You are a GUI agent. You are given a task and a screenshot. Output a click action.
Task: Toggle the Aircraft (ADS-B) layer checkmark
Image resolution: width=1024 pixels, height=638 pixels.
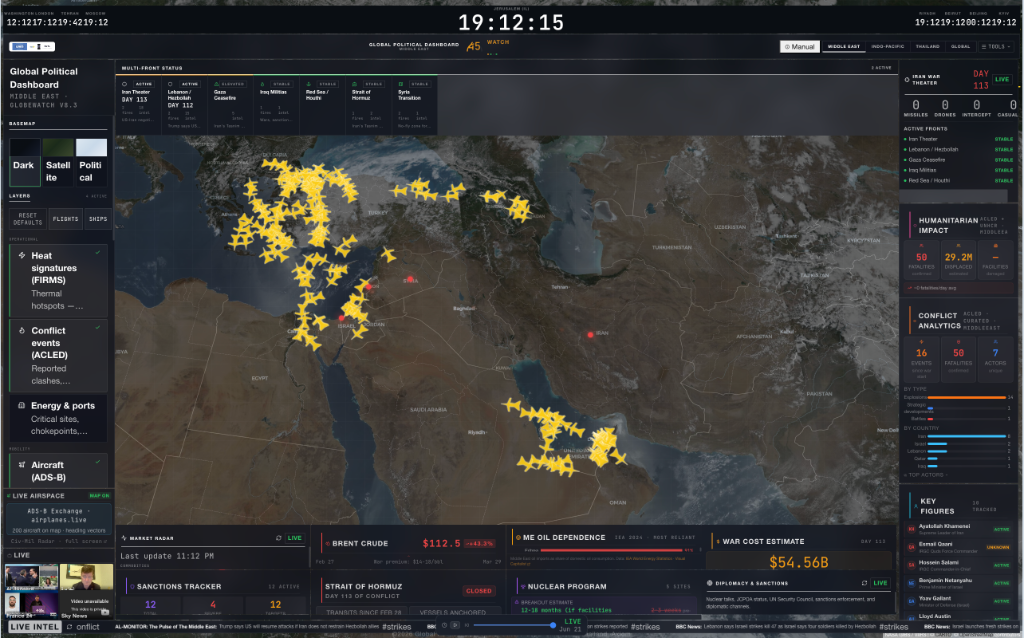click(98, 462)
